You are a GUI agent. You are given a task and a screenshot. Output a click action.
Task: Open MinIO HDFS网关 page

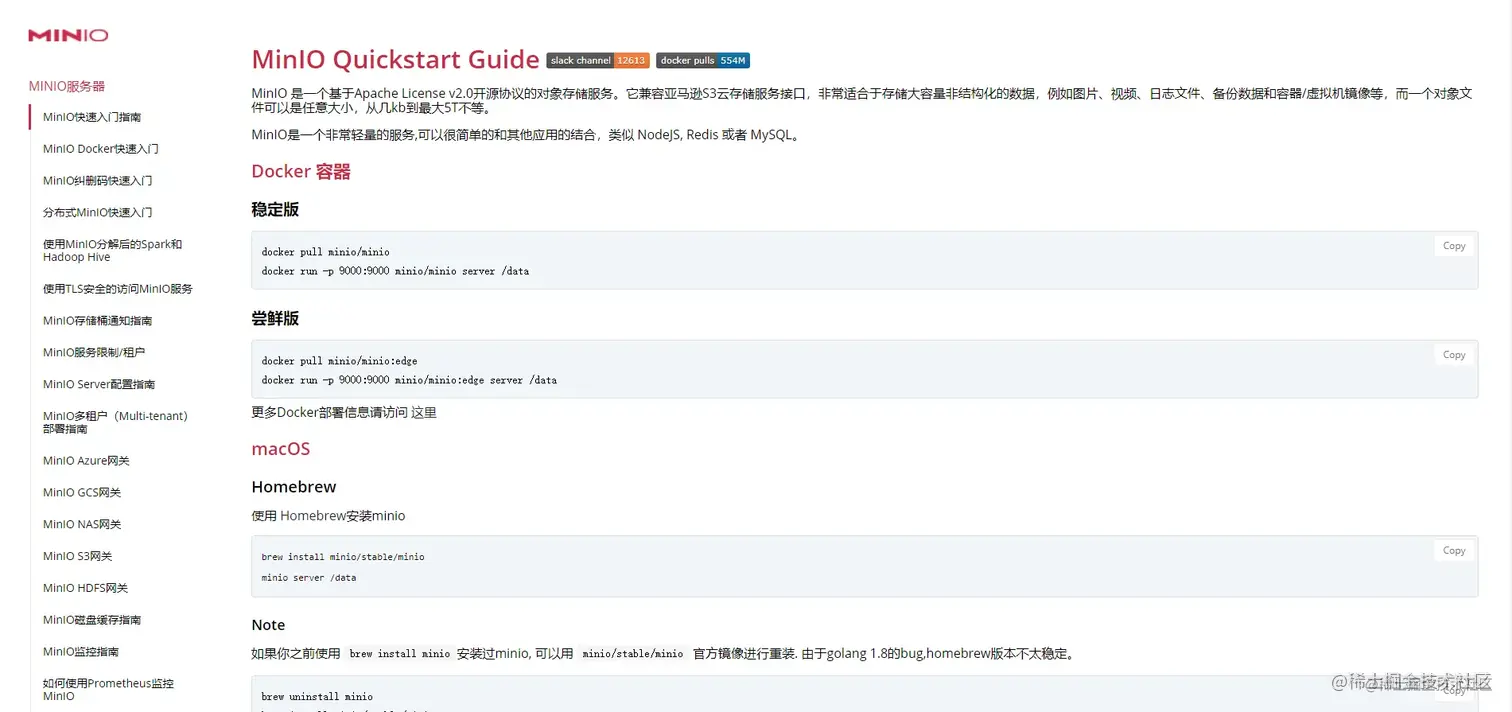tap(86, 589)
